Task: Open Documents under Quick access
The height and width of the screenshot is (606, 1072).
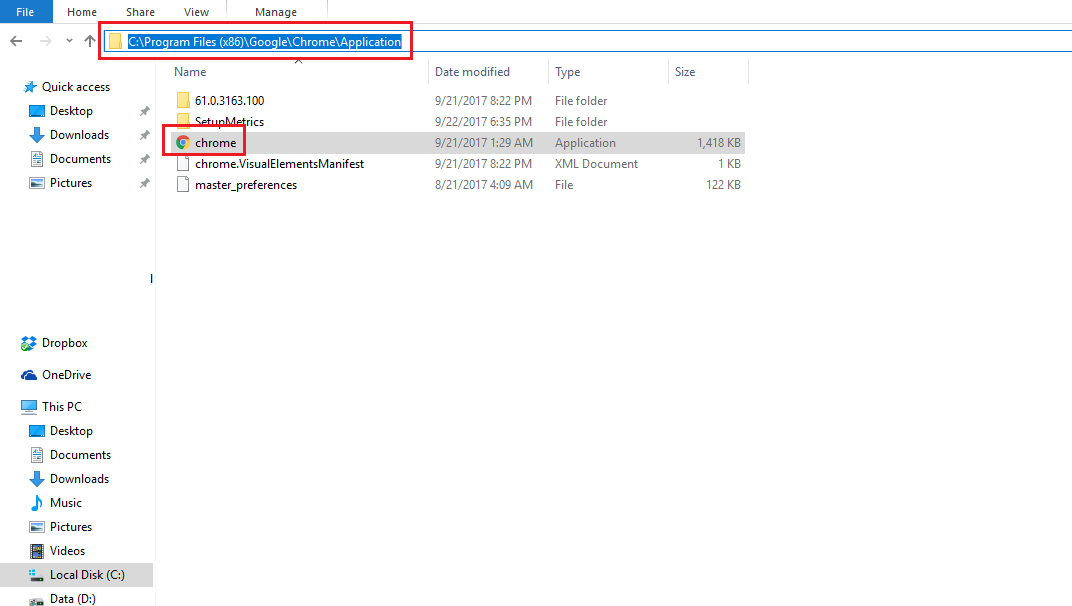Action: pyautogui.click(x=80, y=159)
